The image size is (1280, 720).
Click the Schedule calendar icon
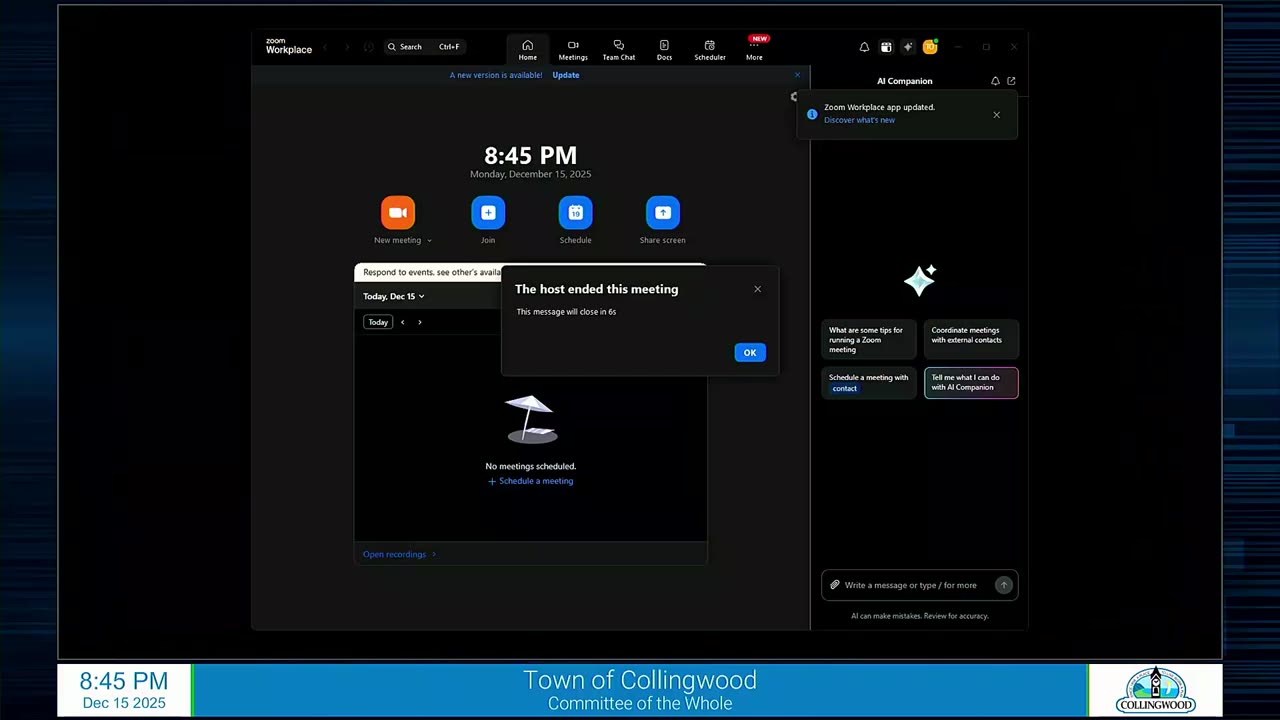(x=575, y=212)
